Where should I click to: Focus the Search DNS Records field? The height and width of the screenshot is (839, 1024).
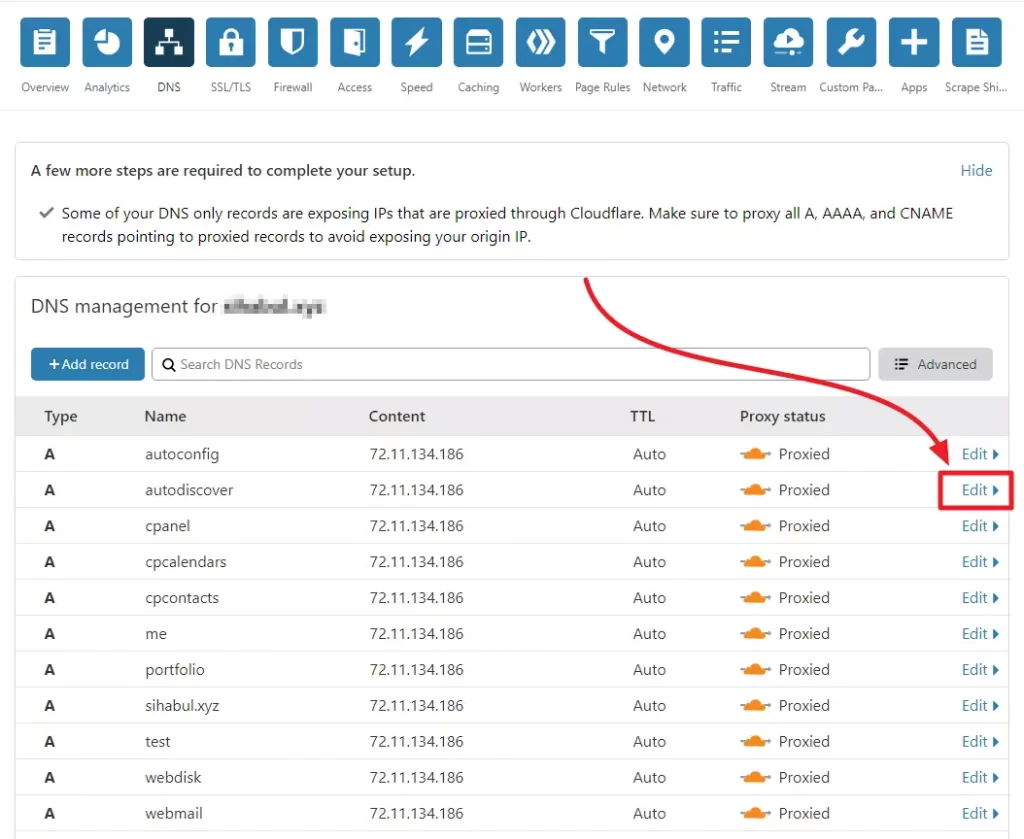[x=511, y=364]
